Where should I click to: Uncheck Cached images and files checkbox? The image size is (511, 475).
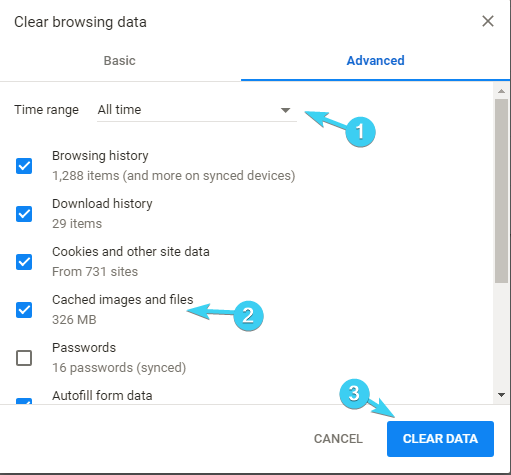point(24,310)
